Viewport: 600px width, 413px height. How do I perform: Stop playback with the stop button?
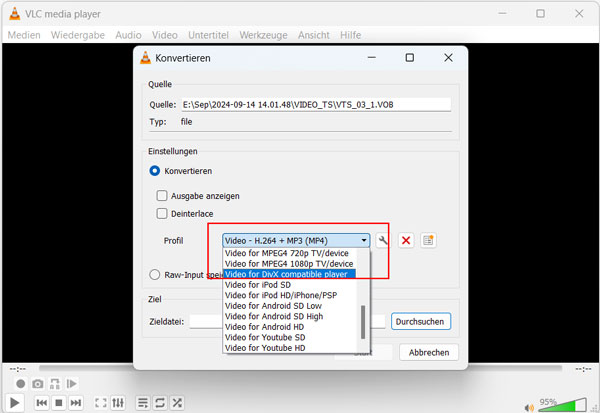click(59, 403)
